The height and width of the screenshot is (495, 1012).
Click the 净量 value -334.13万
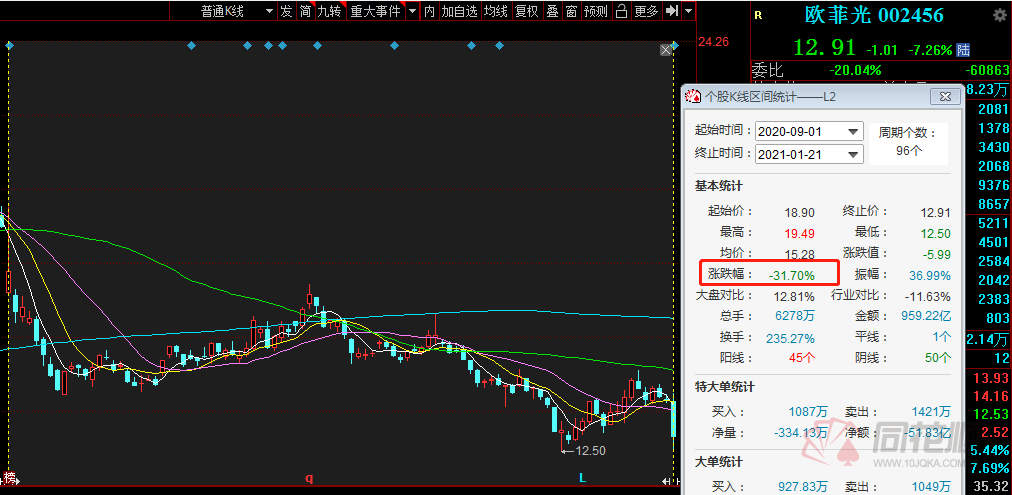coord(800,433)
